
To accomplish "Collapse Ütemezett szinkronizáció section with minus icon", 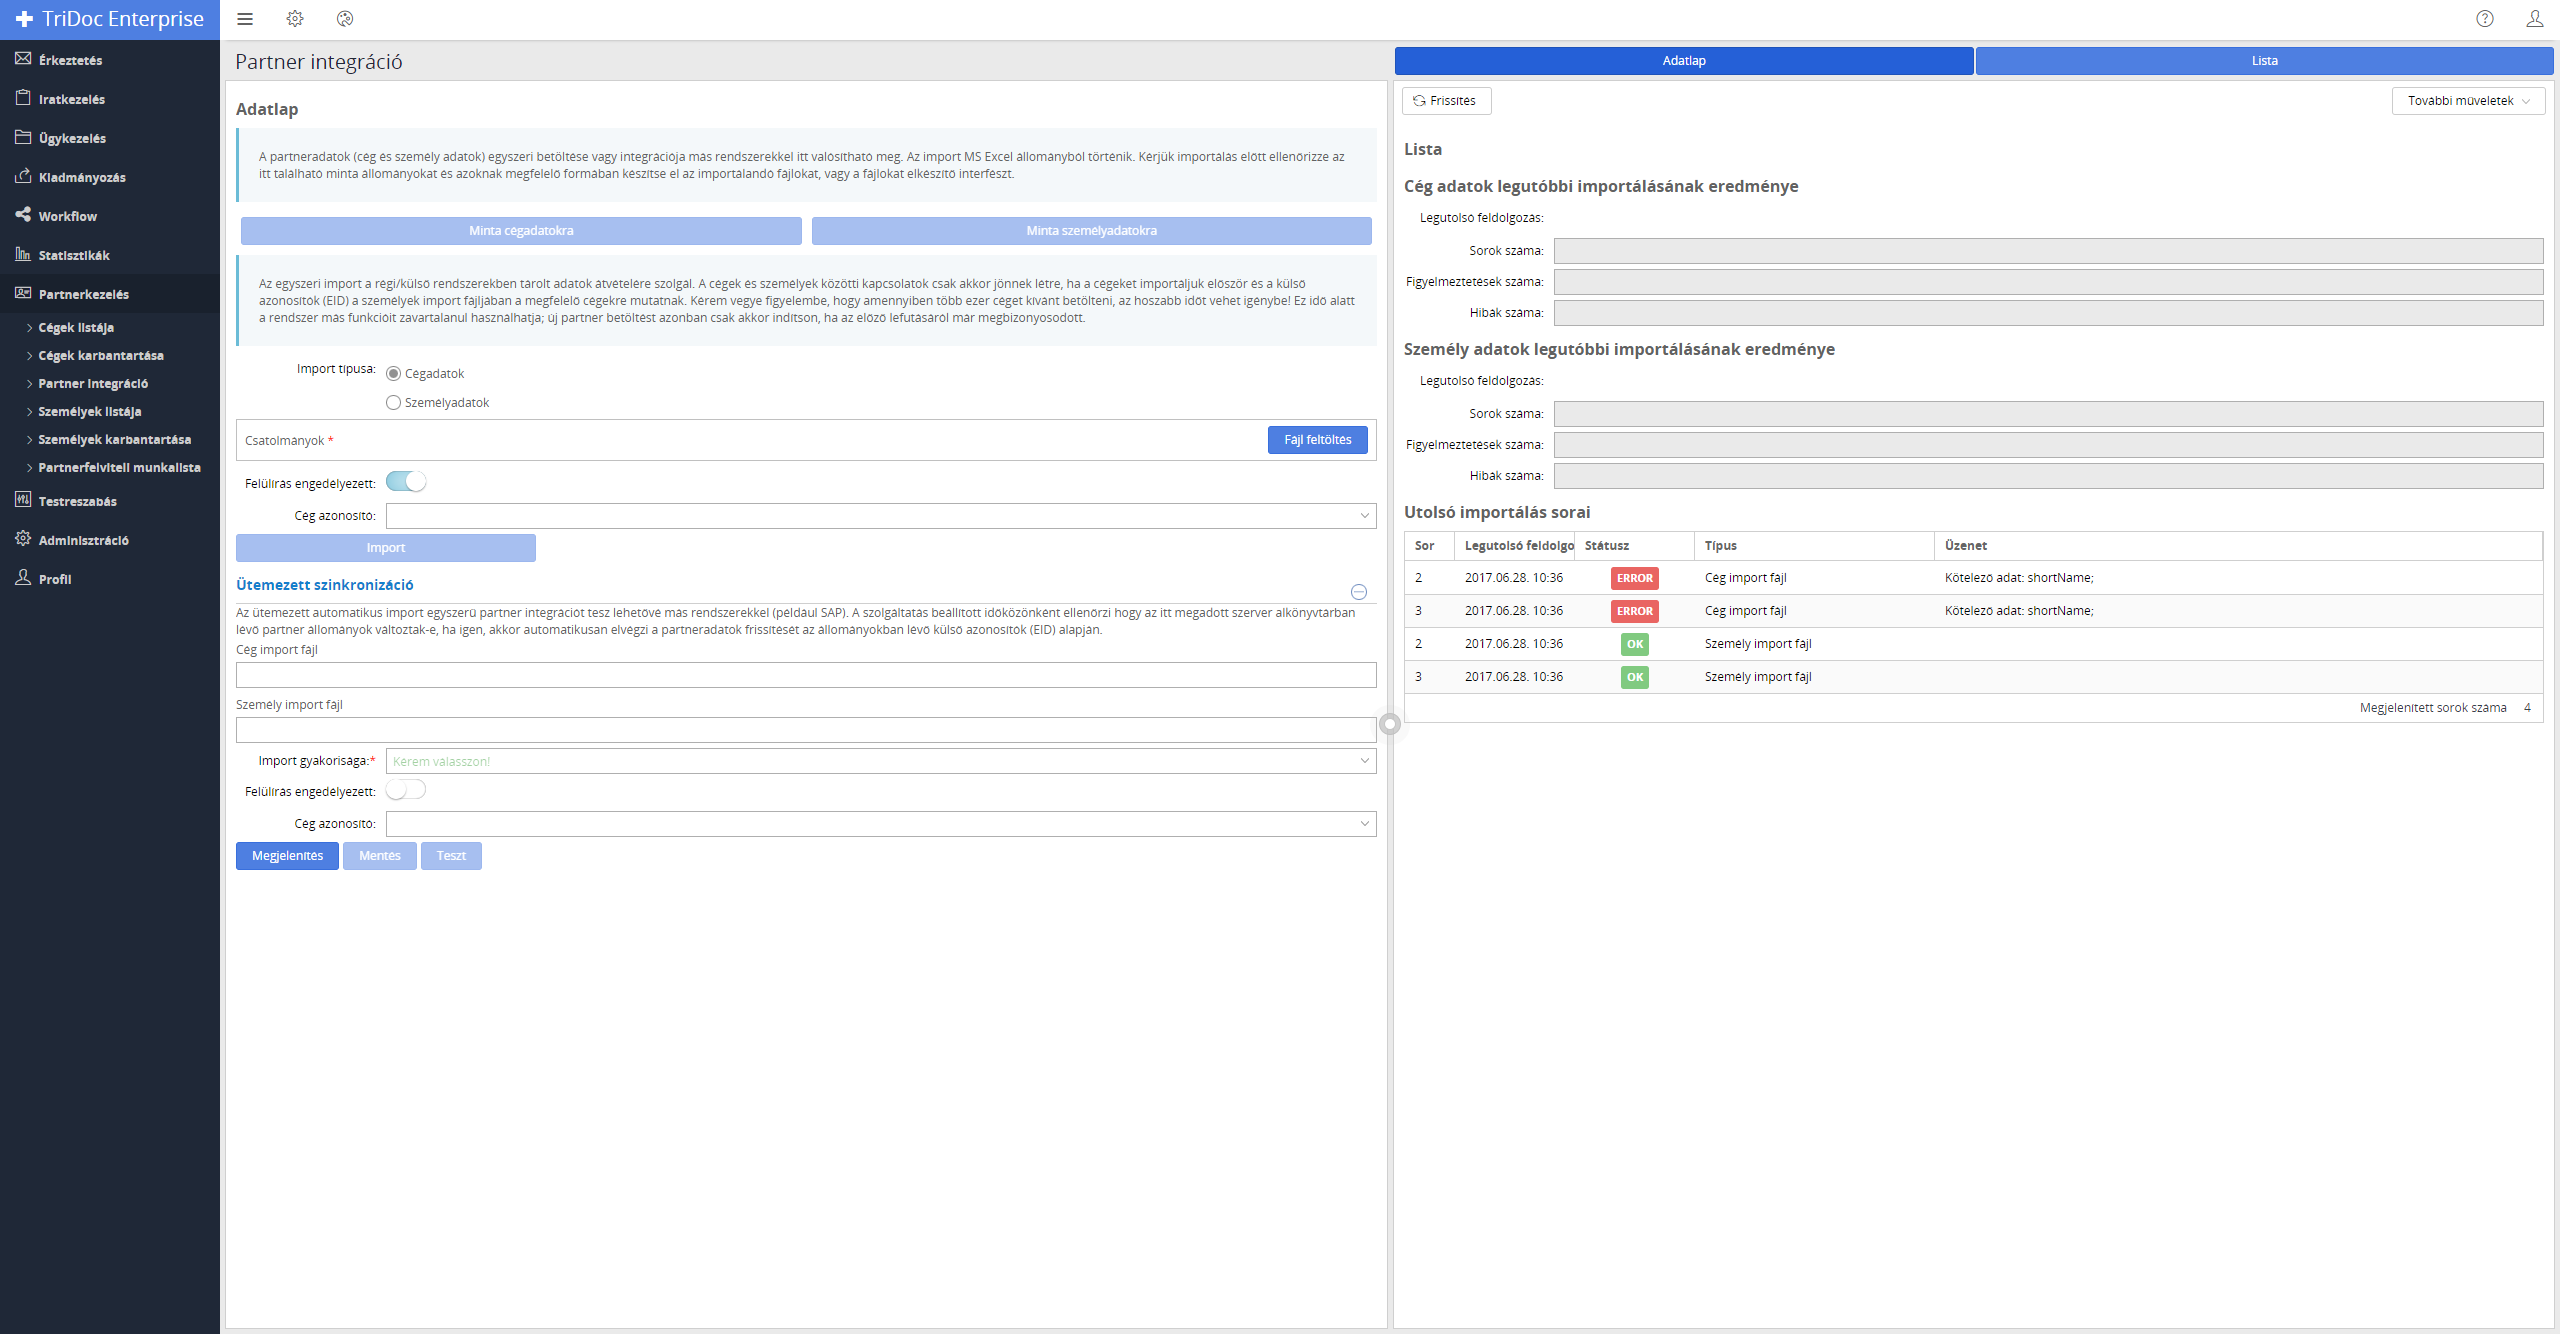I will [1359, 592].
